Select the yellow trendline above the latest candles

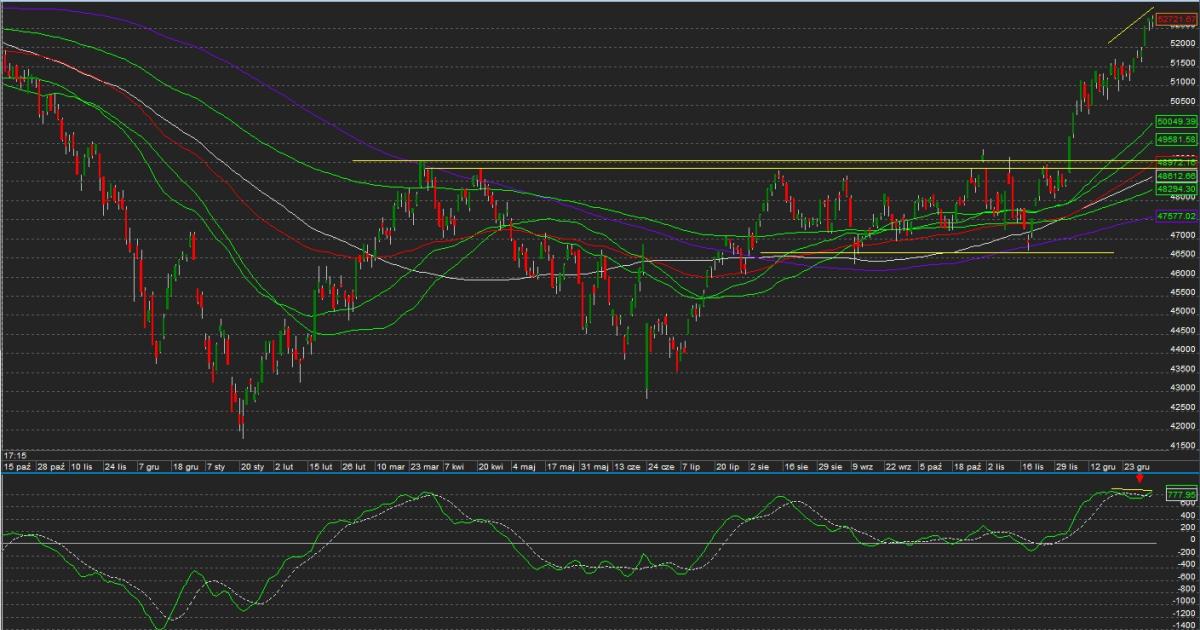1131,27
